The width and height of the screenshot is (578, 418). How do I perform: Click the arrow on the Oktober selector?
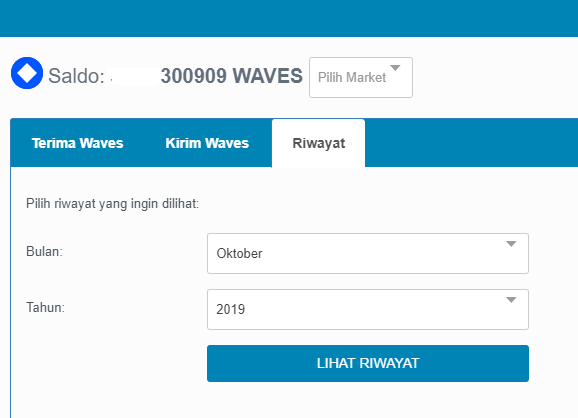511,244
